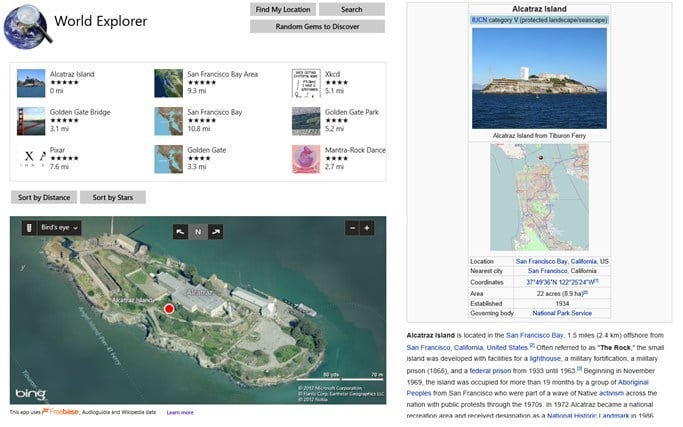Select the Golden Gate Bridge thumbnail

pos(31,121)
